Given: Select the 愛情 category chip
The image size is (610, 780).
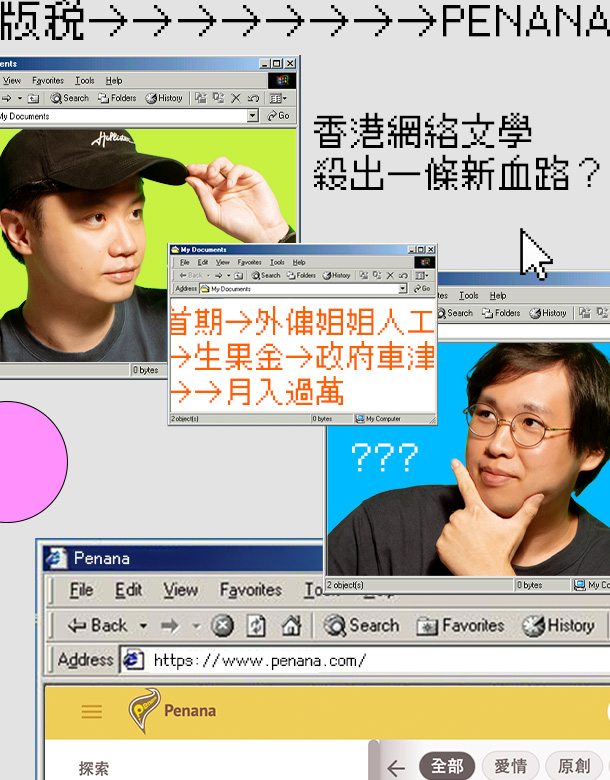Looking at the screenshot, I should point(511,767).
